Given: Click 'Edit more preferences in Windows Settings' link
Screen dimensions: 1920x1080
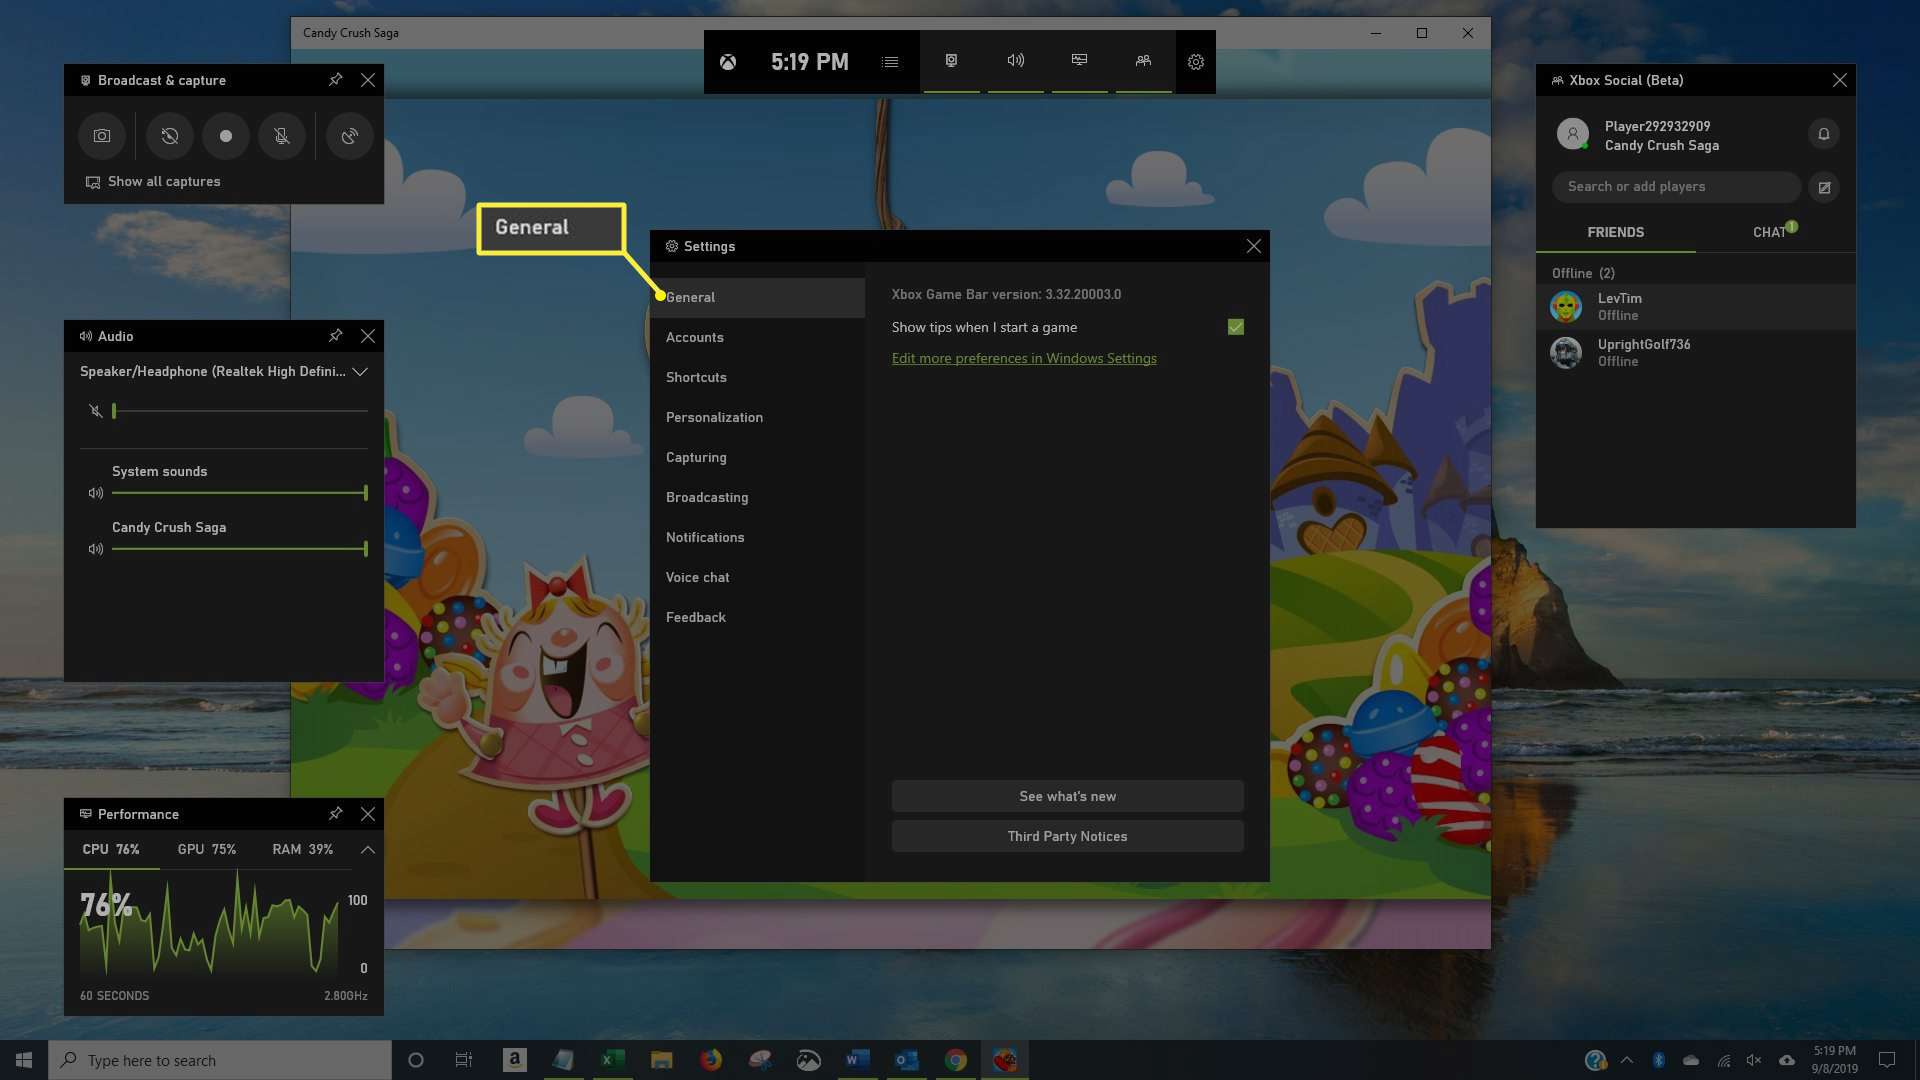Looking at the screenshot, I should (x=1023, y=359).
